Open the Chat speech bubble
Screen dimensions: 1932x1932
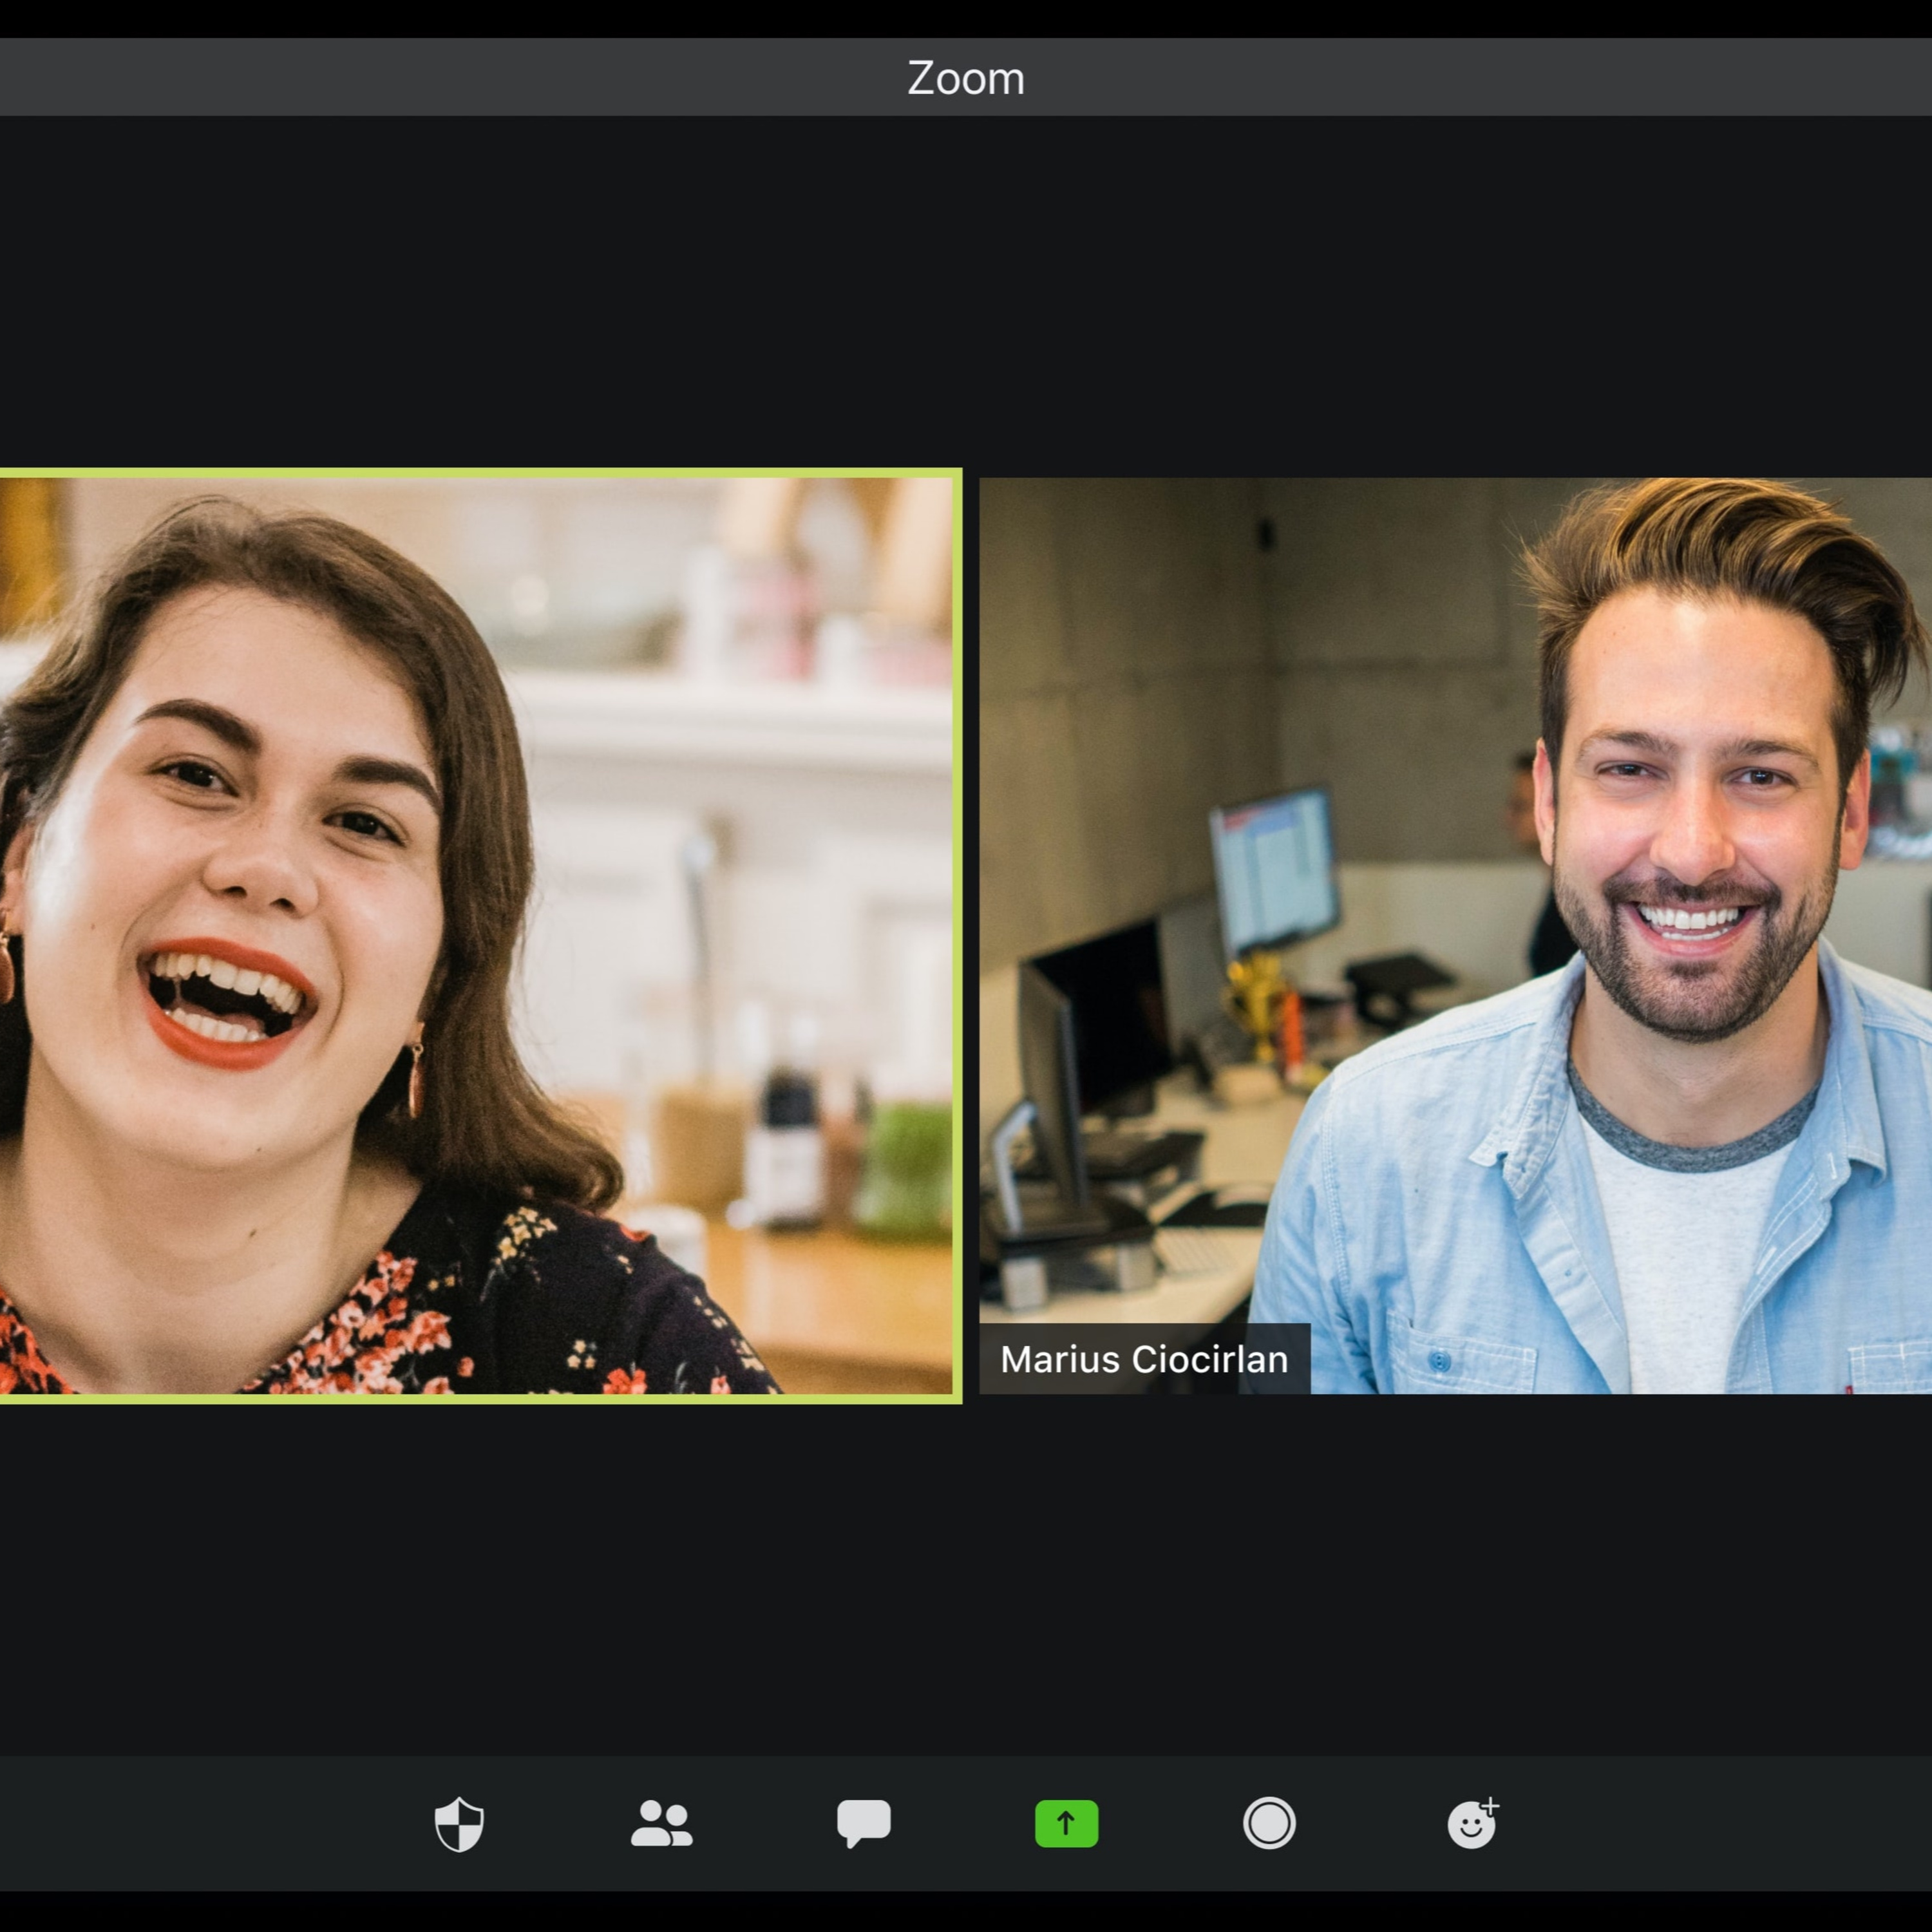tap(864, 1824)
